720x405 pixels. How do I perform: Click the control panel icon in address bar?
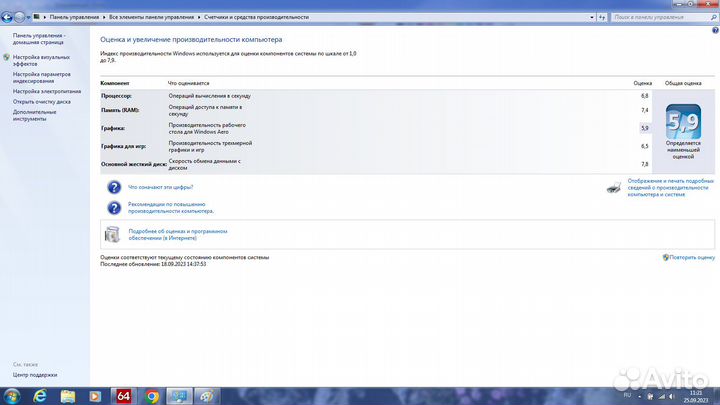36,17
